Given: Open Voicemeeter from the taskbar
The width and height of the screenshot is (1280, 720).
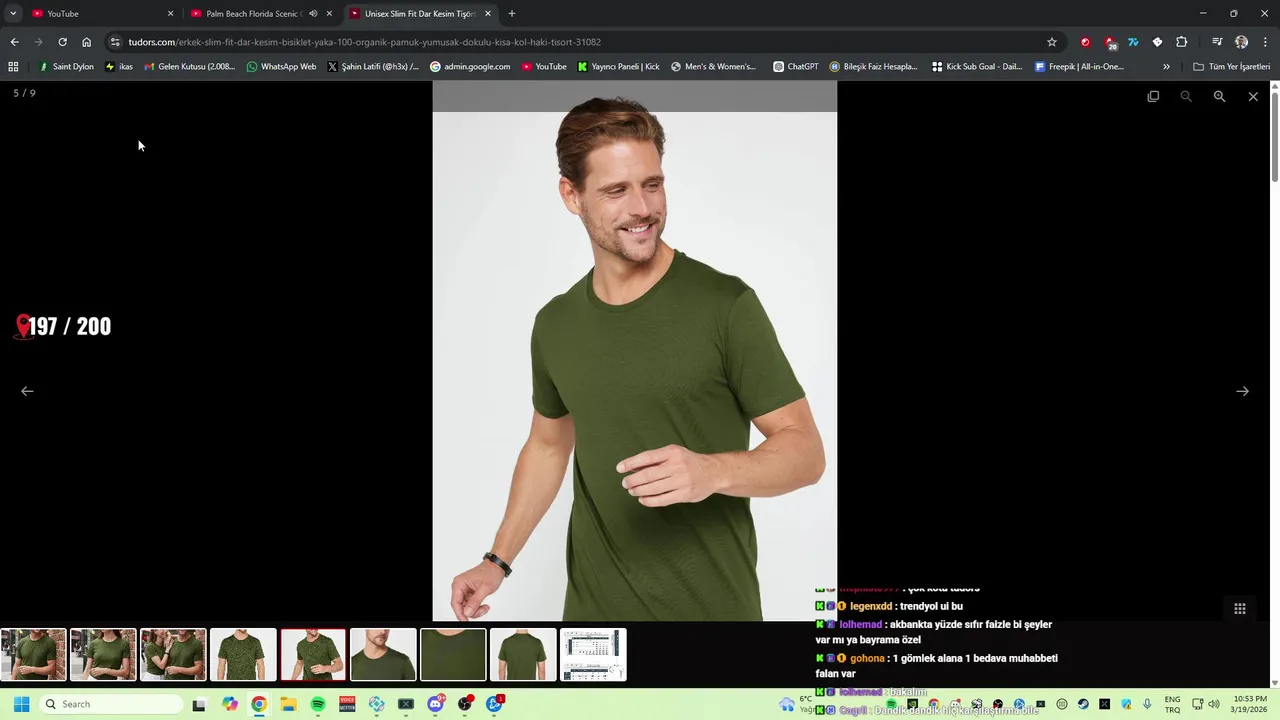Looking at the screenshot, I should tap(347, 704).
